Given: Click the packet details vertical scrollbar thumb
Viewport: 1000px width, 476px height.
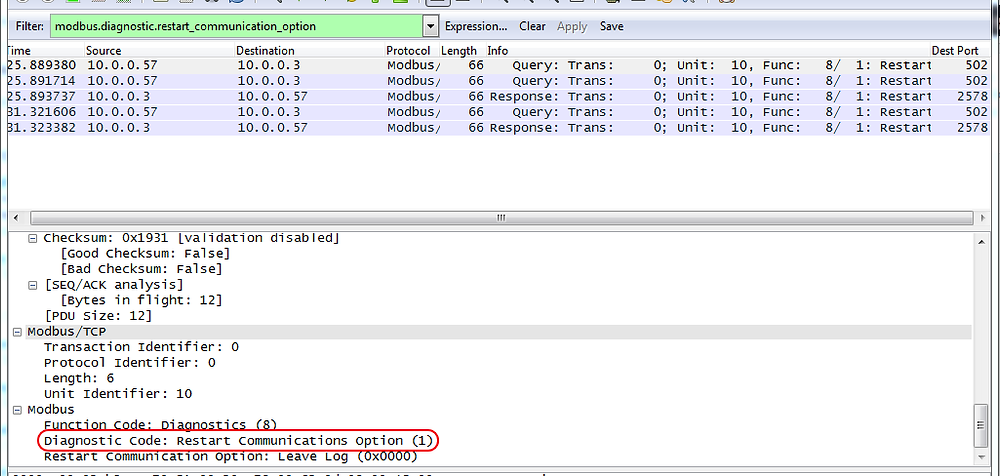Looking at the screenshot, I should click(982, 426).
